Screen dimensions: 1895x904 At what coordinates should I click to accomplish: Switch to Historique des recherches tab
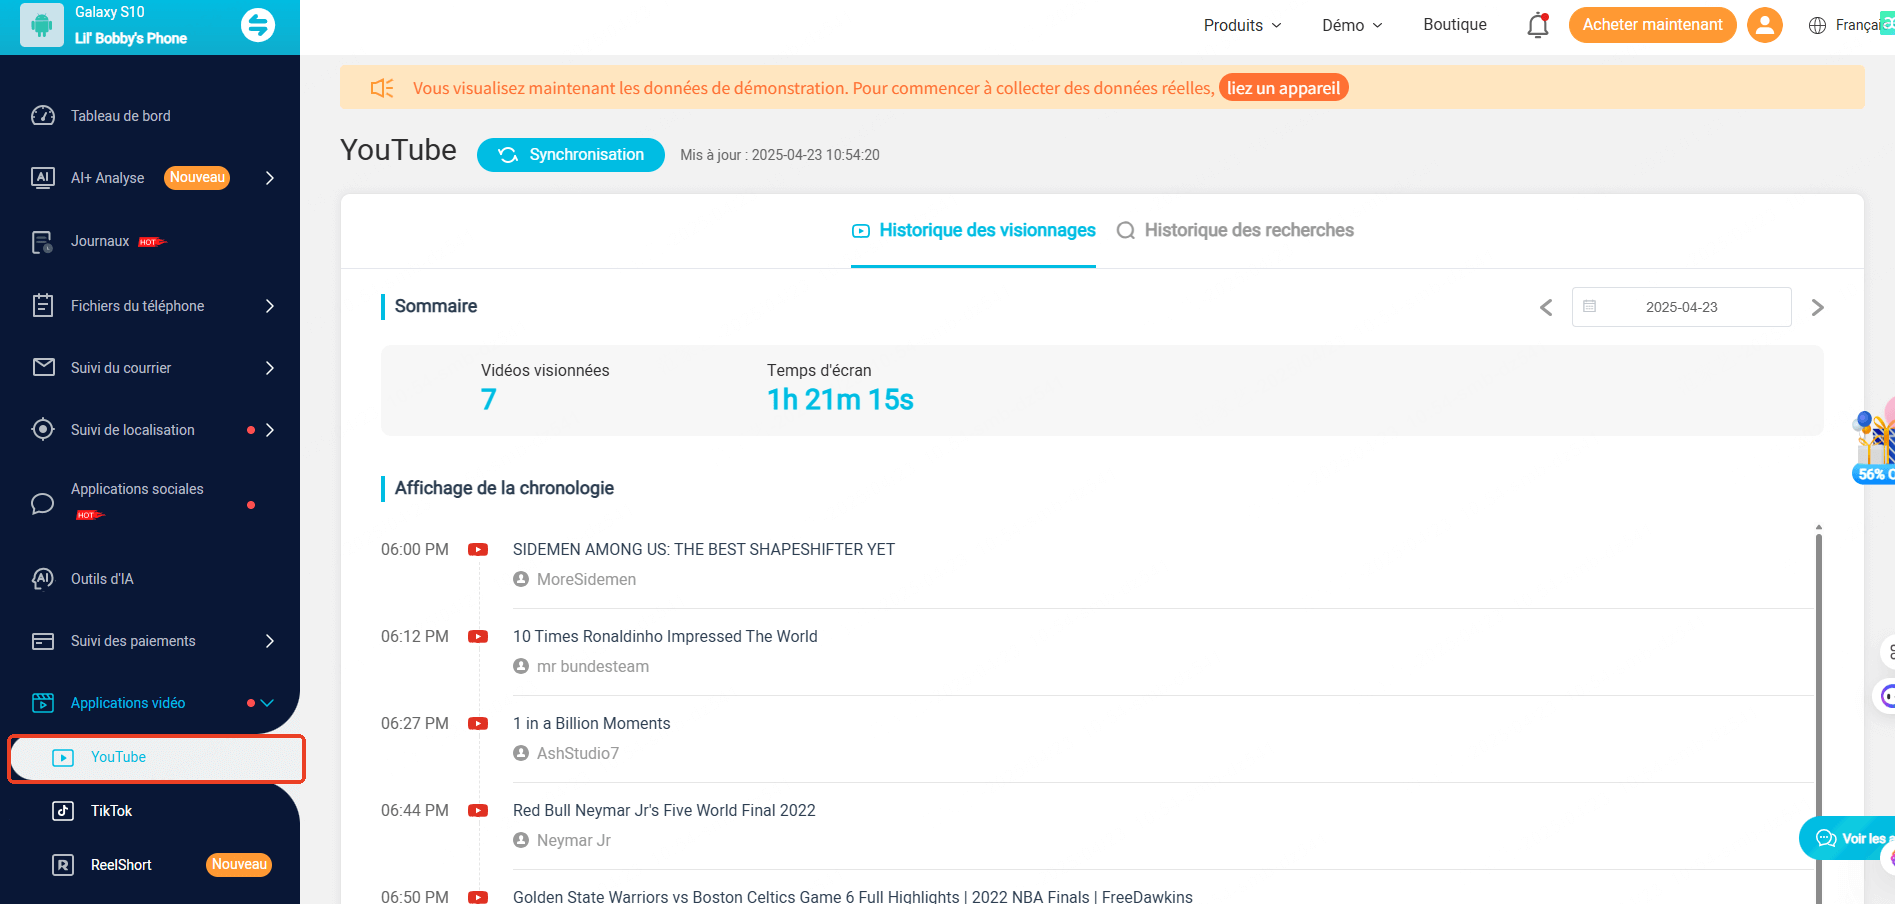pos(1235,231)
